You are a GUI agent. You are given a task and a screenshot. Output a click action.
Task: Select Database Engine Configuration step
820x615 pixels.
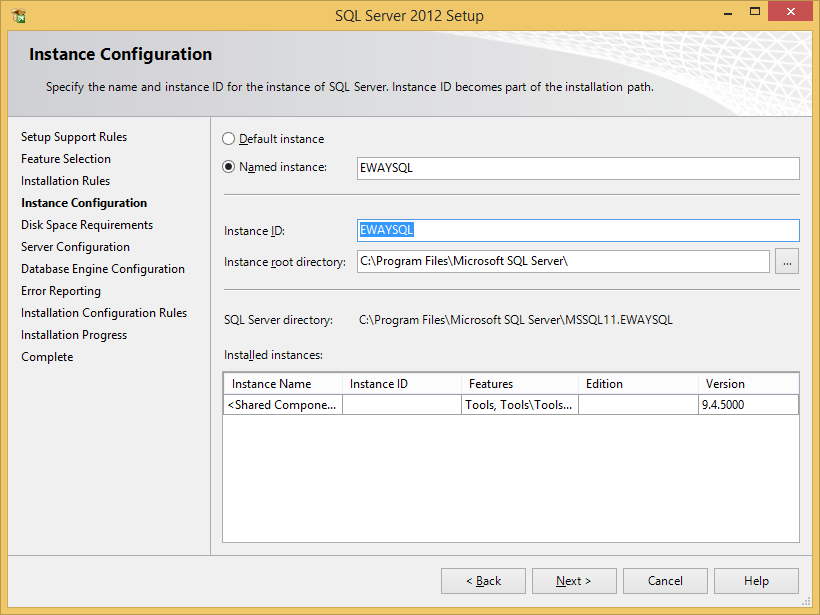pos(103,269)
